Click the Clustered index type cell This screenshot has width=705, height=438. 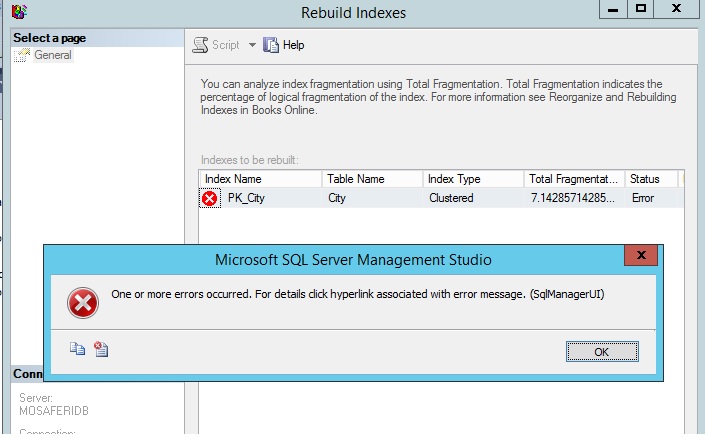tap(451, 198)
